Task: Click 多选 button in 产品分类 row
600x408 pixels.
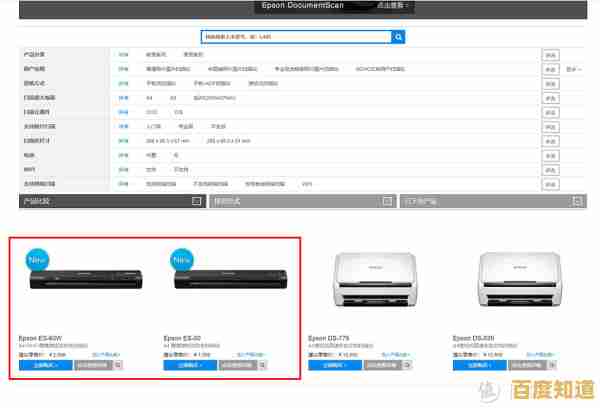Action: 550,55
